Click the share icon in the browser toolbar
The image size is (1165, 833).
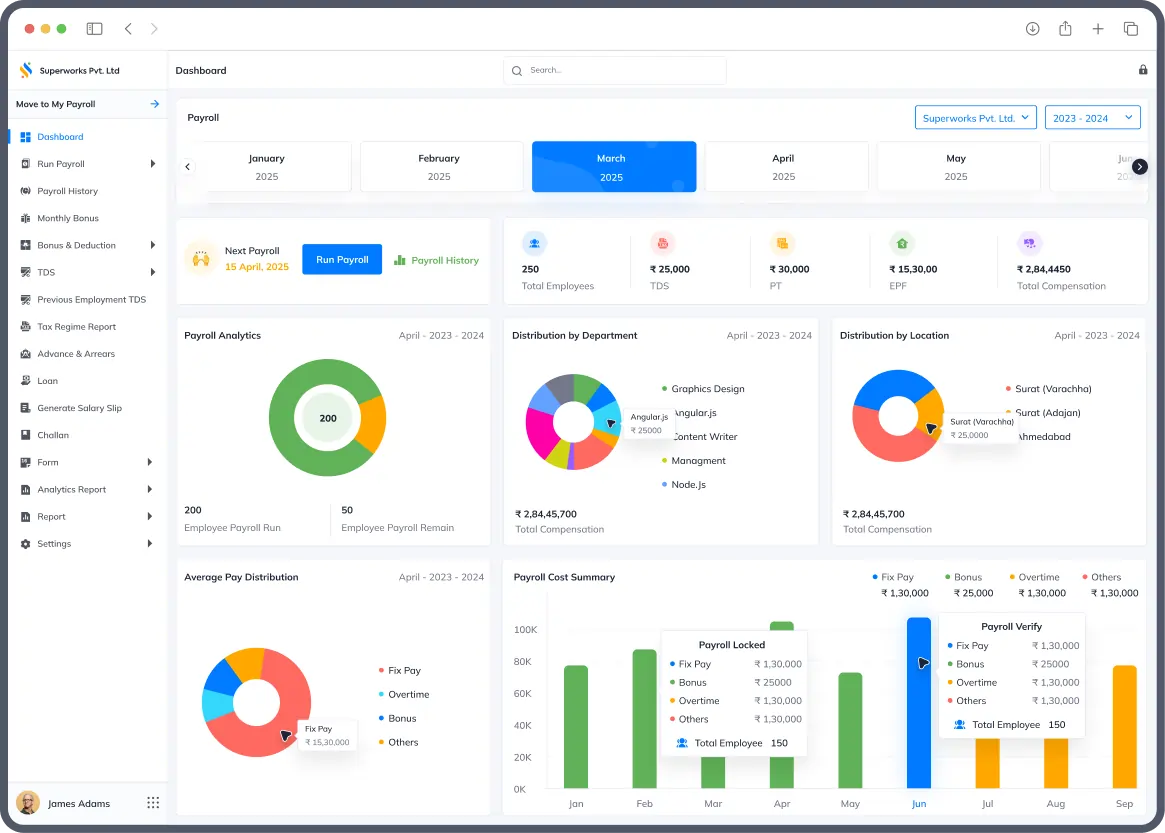click(1065, 29)
